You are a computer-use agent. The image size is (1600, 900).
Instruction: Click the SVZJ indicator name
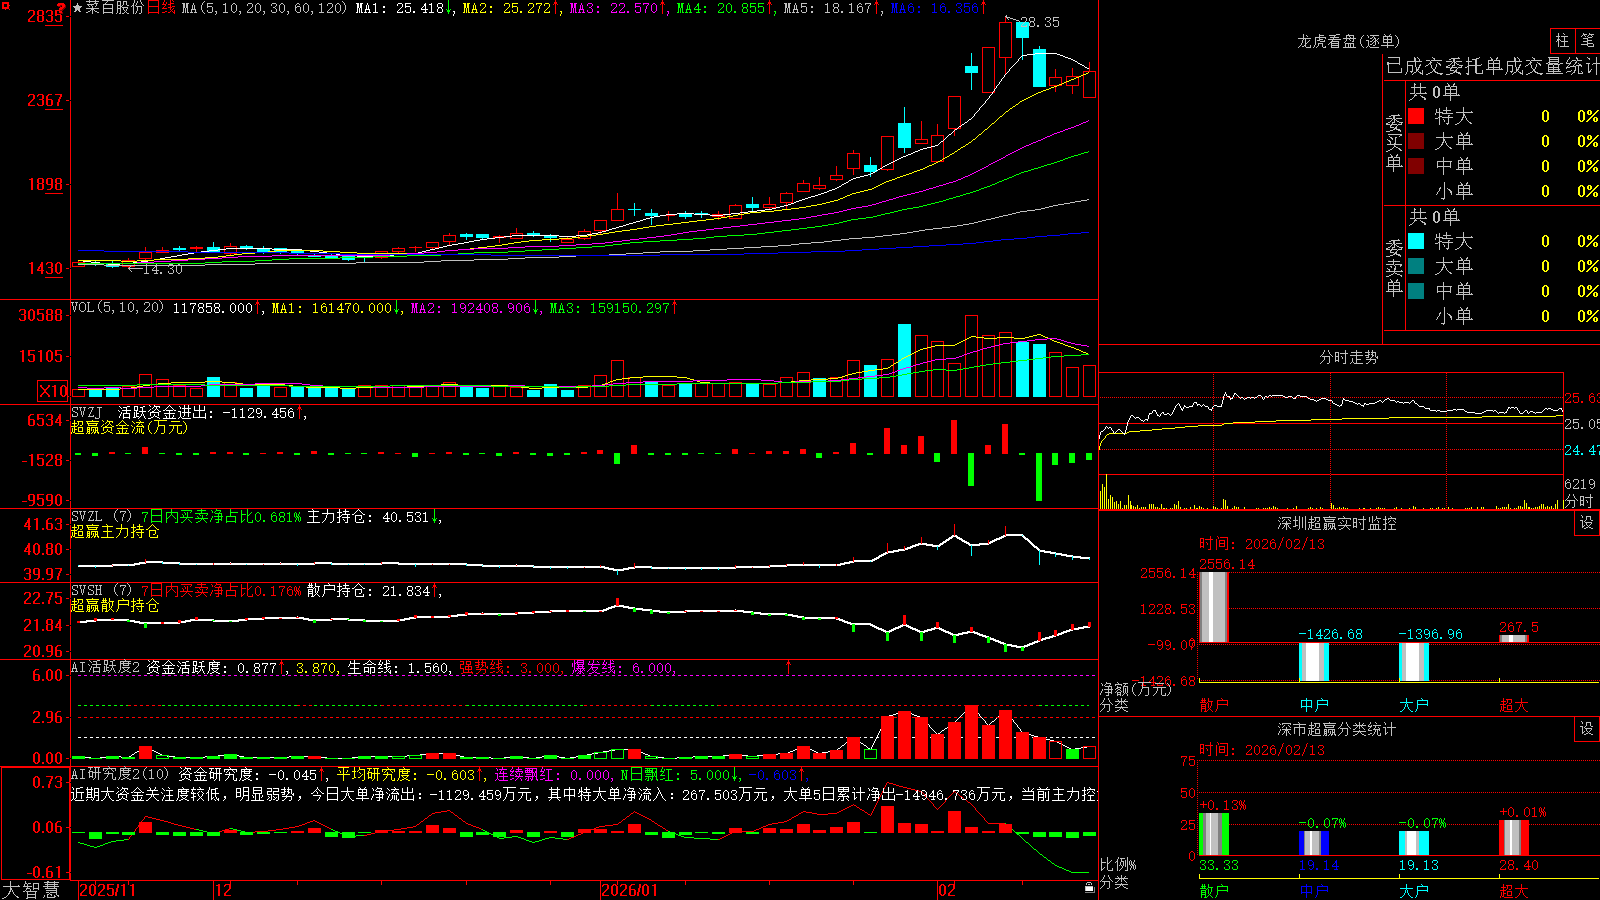click(x=86, y=412)
